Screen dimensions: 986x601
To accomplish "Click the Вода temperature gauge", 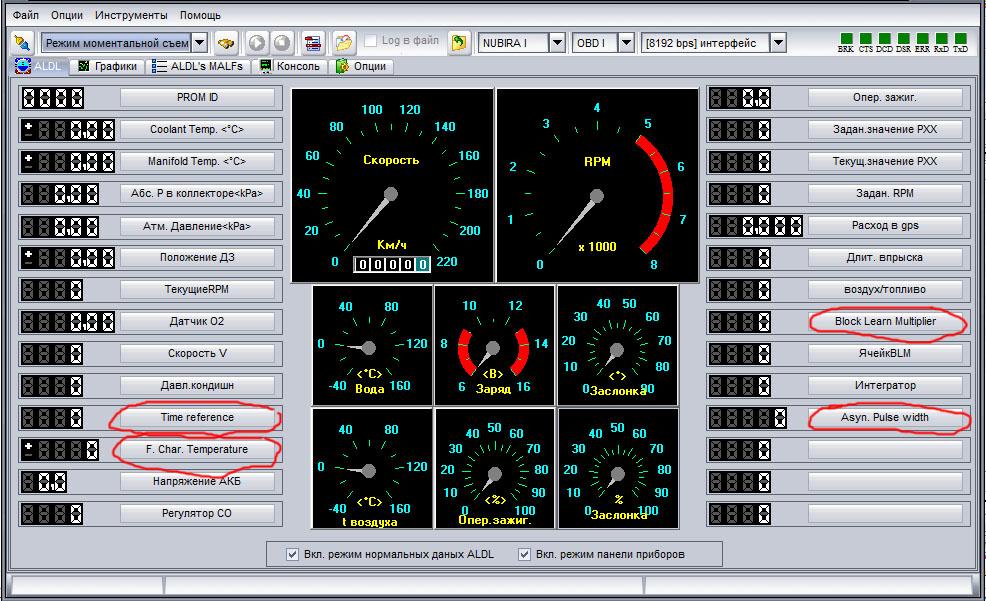I will [x=372, y=345].
